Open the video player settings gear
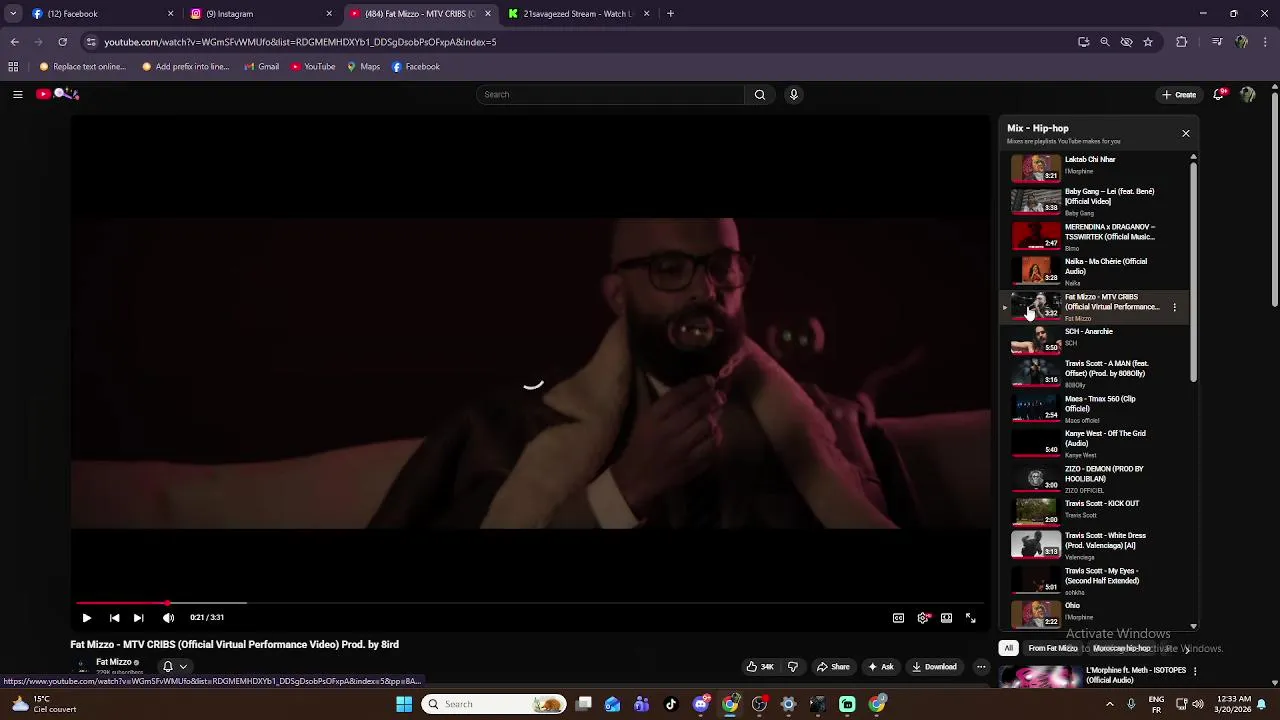Image resolution: width=1280 pixels, height=720 pixels. pyautogui.click(x=922, y=618)
